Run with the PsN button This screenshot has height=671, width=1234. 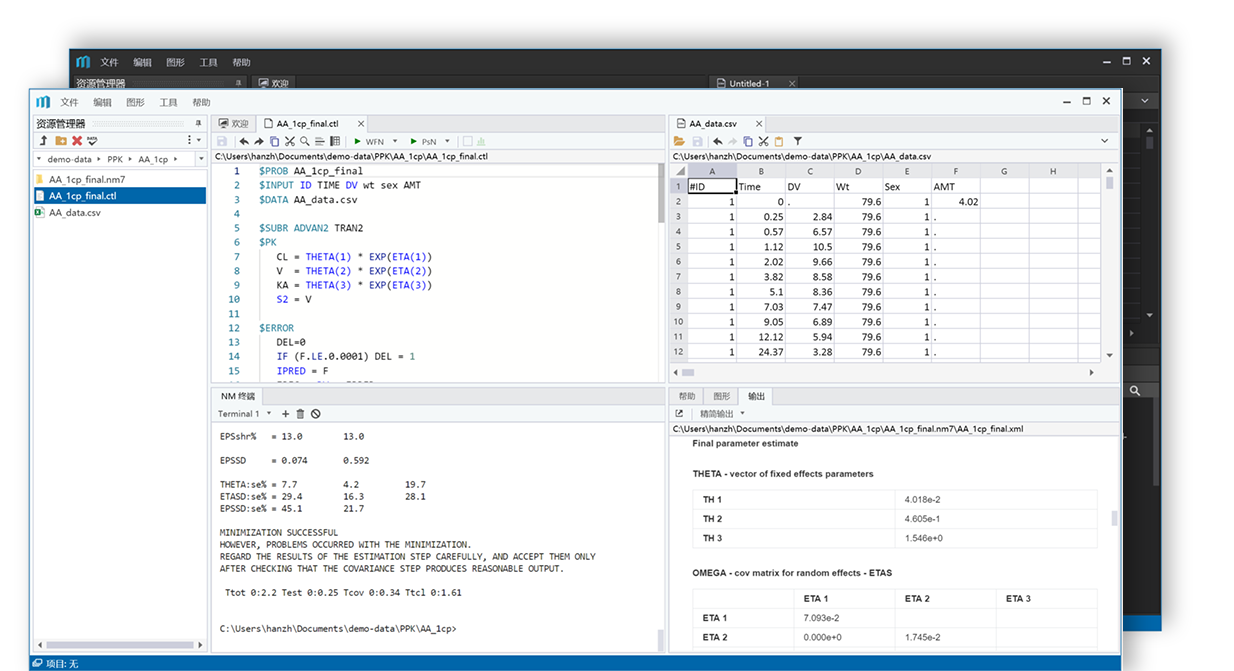pyautogui.click(x=423, y=141)
